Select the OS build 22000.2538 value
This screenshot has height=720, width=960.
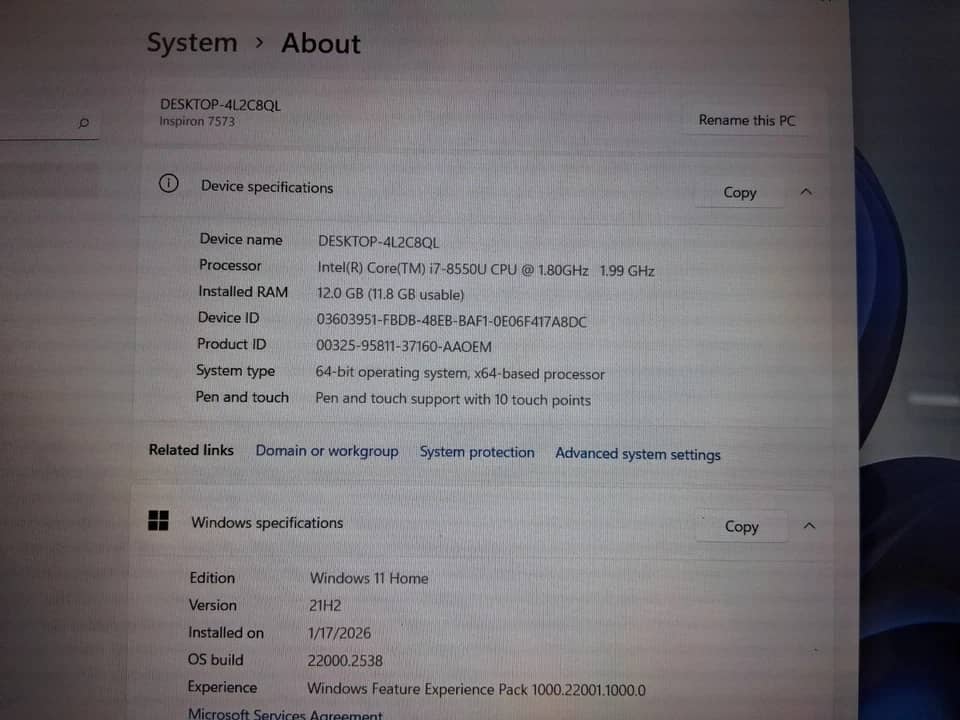(x=345, y=661)
